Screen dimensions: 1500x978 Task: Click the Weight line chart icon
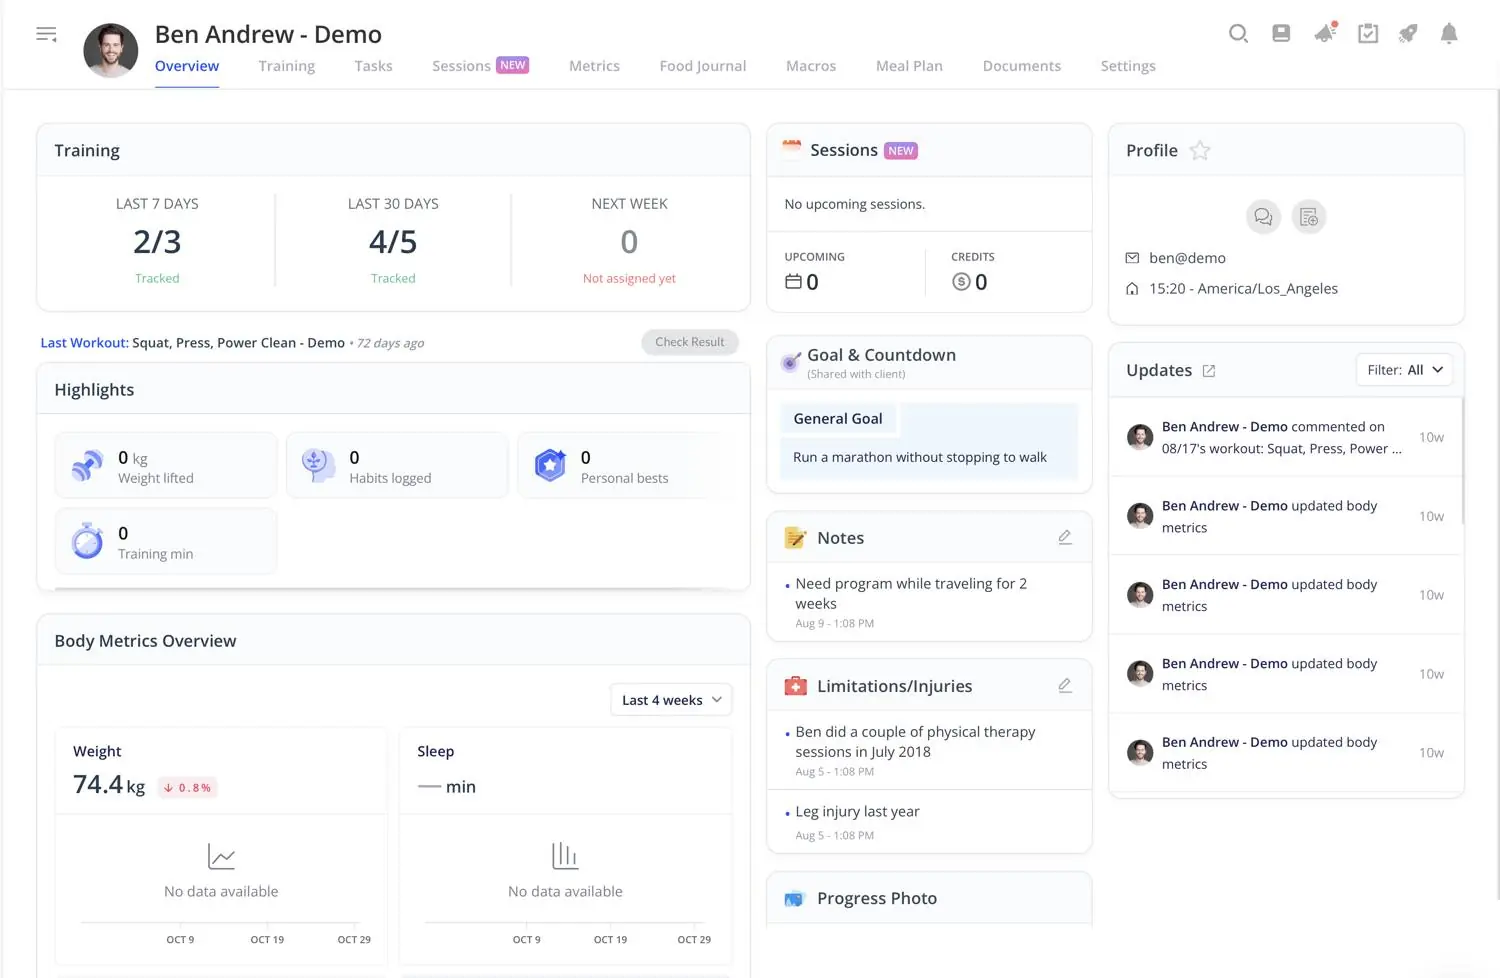[221, 857]
